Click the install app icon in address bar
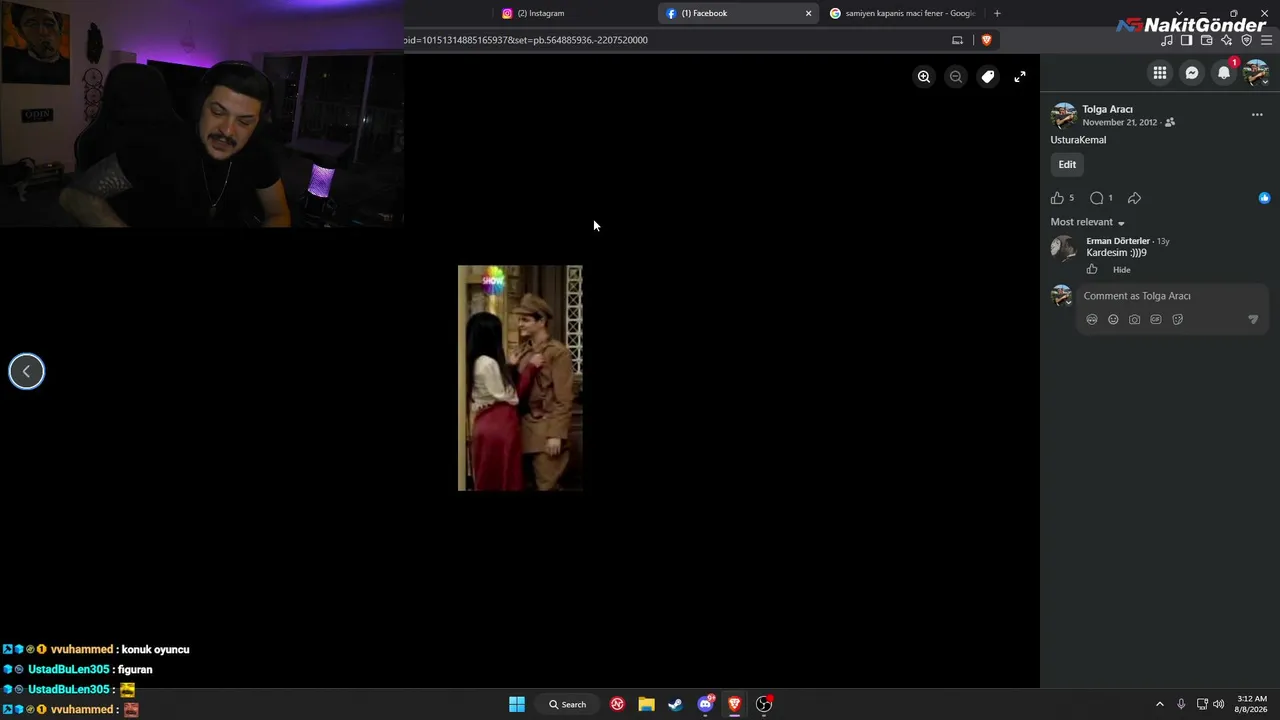1280x720 pixels. [957, 40]
